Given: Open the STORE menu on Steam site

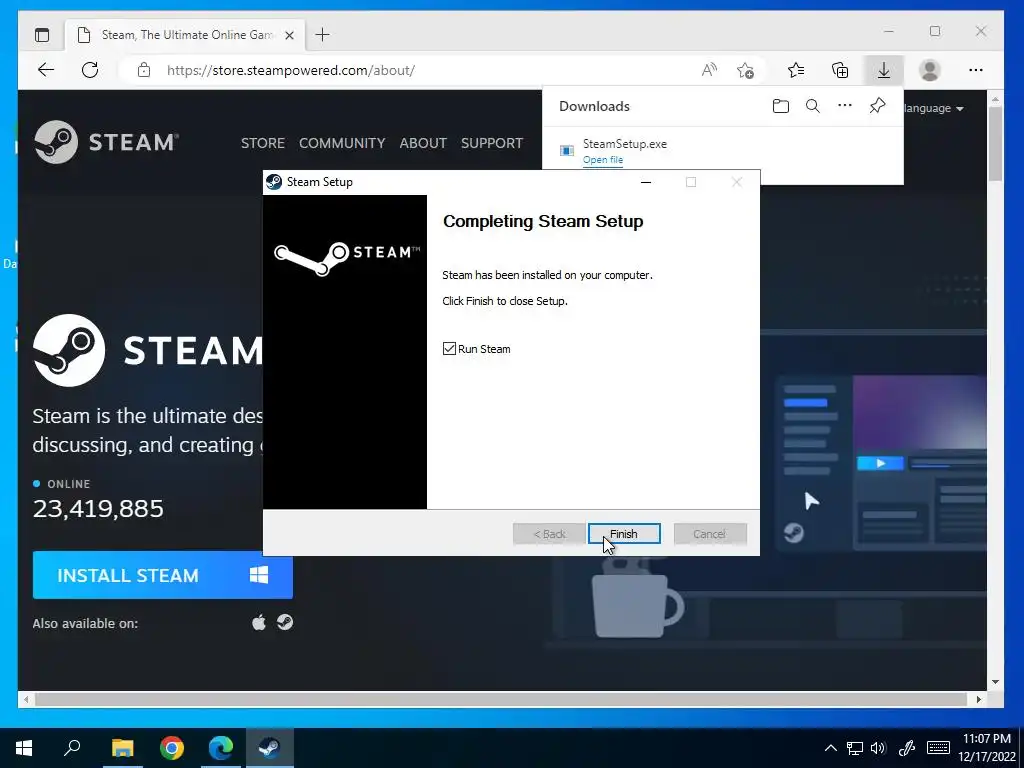Looking at the screenshot, I should pyautogui.click(x=263, y=143).
